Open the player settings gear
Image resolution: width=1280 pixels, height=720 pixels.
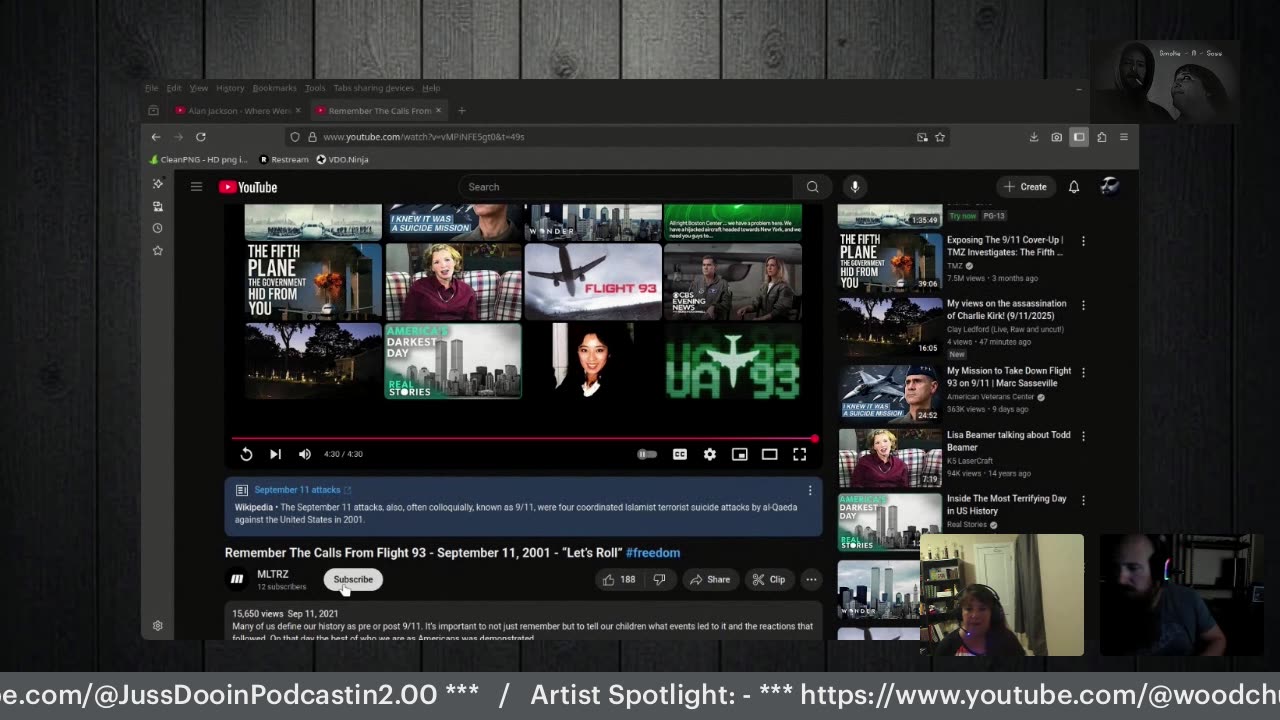tap(710, 454)
